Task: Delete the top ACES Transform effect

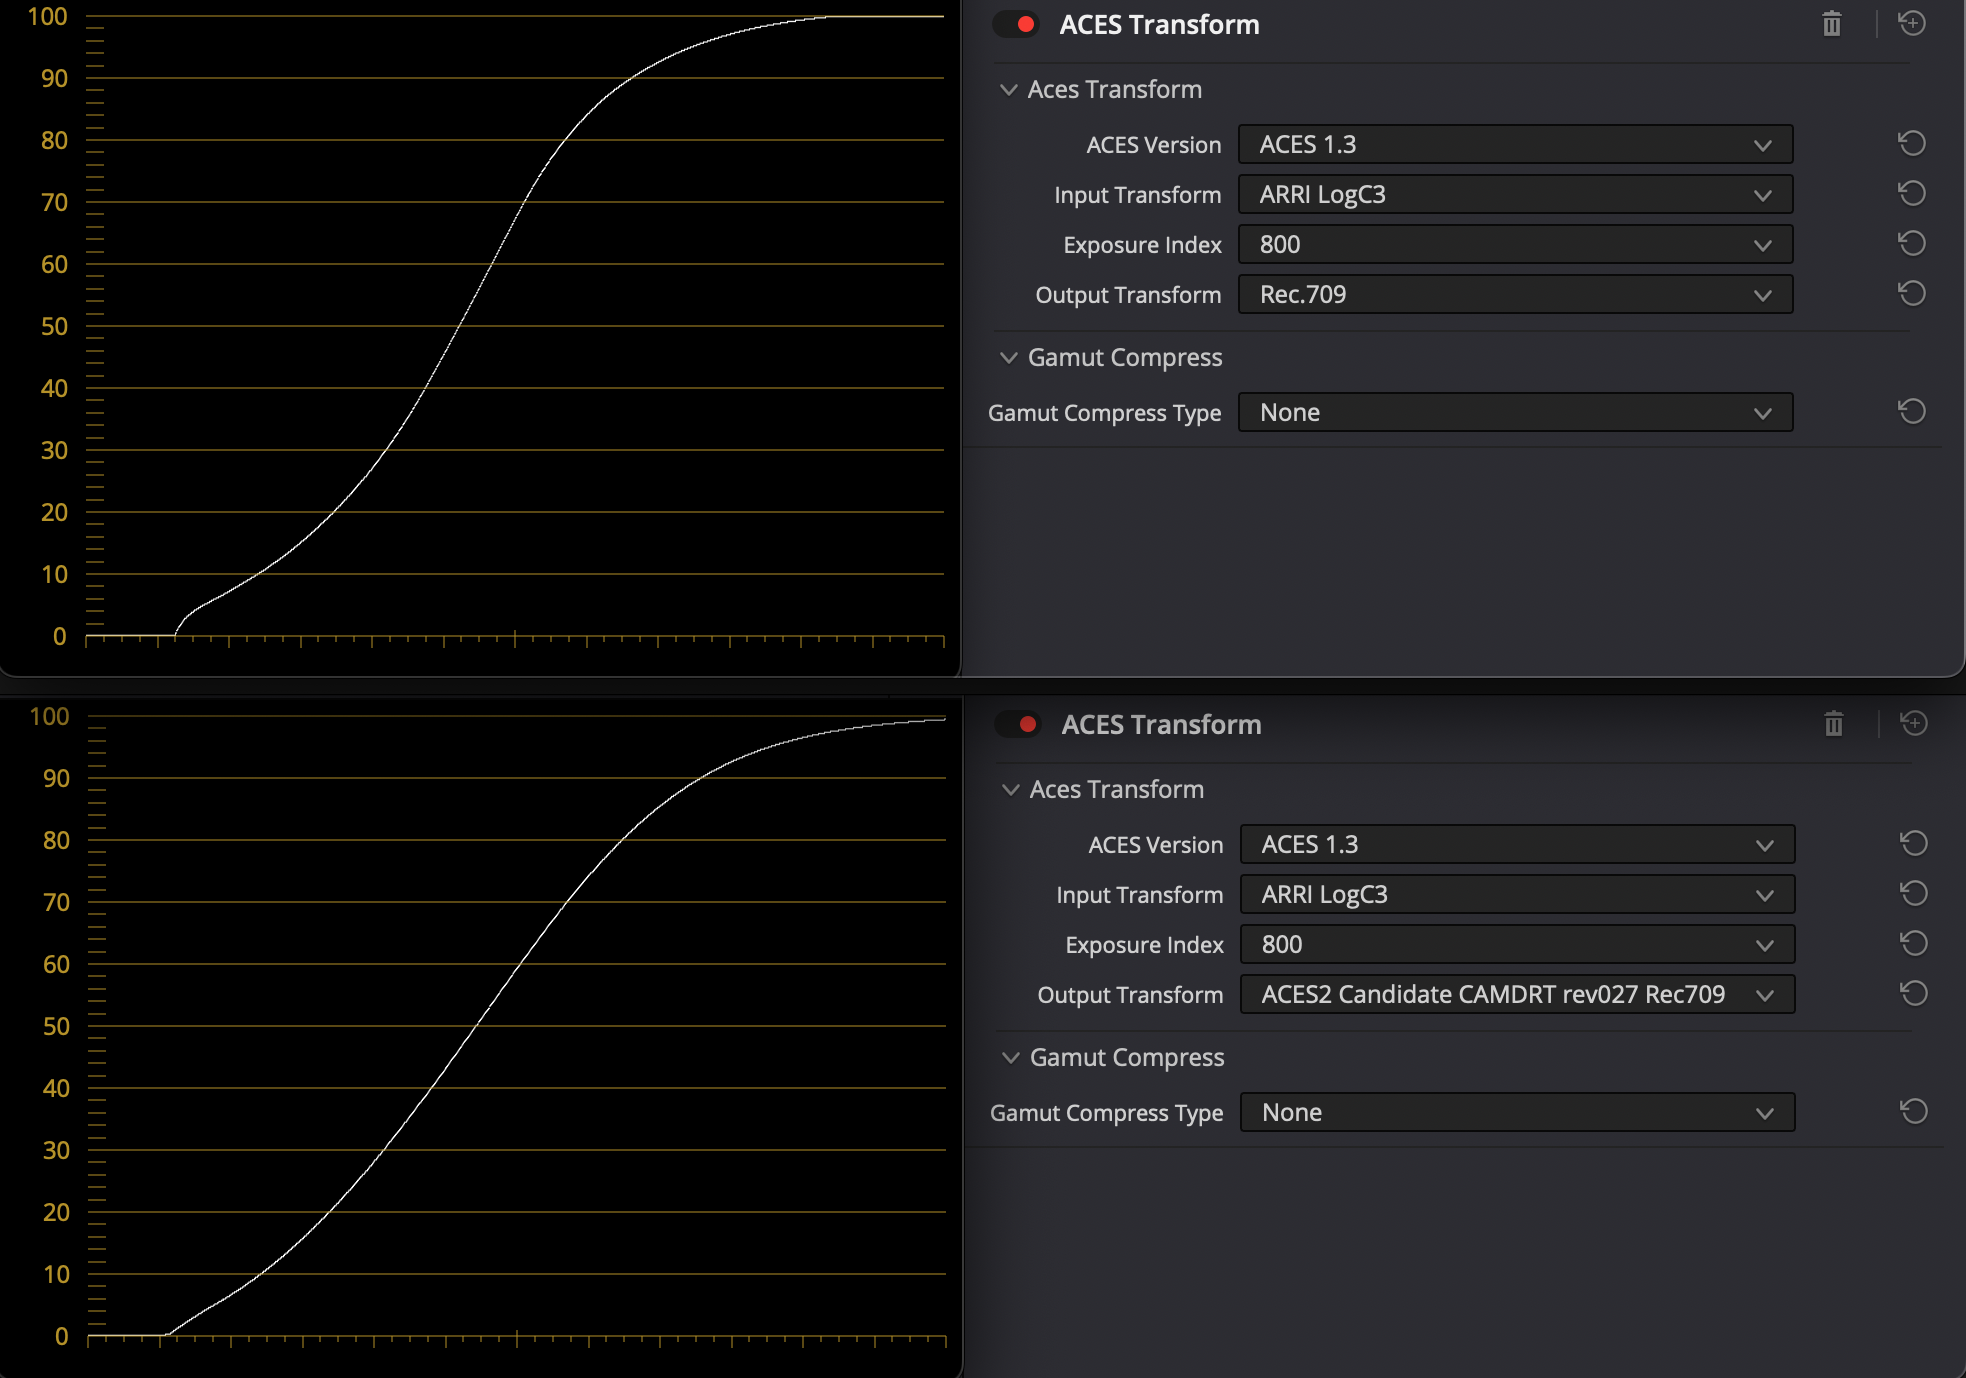Action: coord(1832,24)
